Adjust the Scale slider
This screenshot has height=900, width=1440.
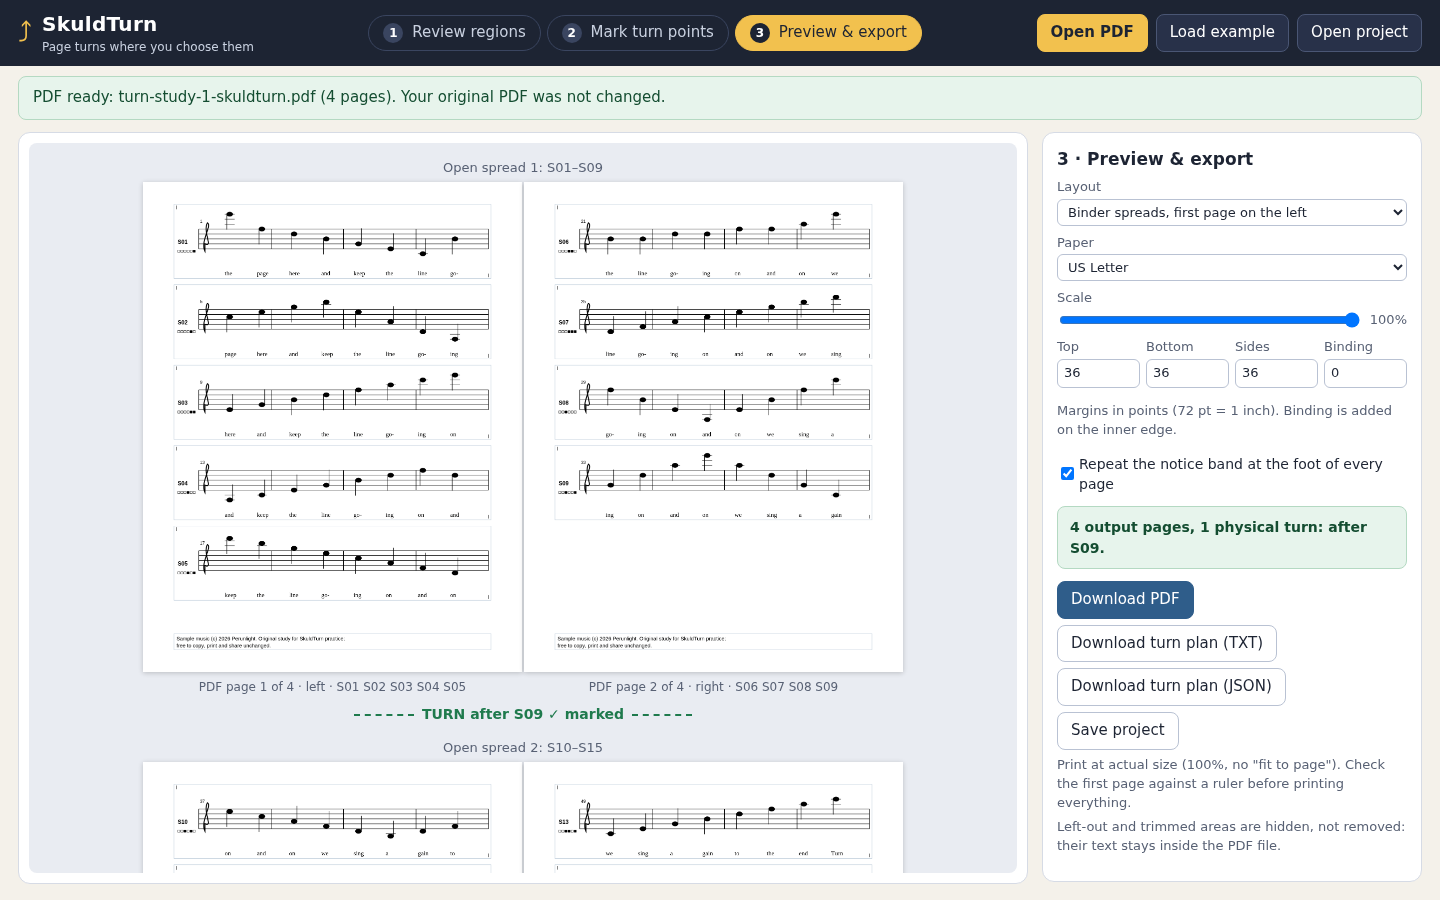coord(1209,320)
